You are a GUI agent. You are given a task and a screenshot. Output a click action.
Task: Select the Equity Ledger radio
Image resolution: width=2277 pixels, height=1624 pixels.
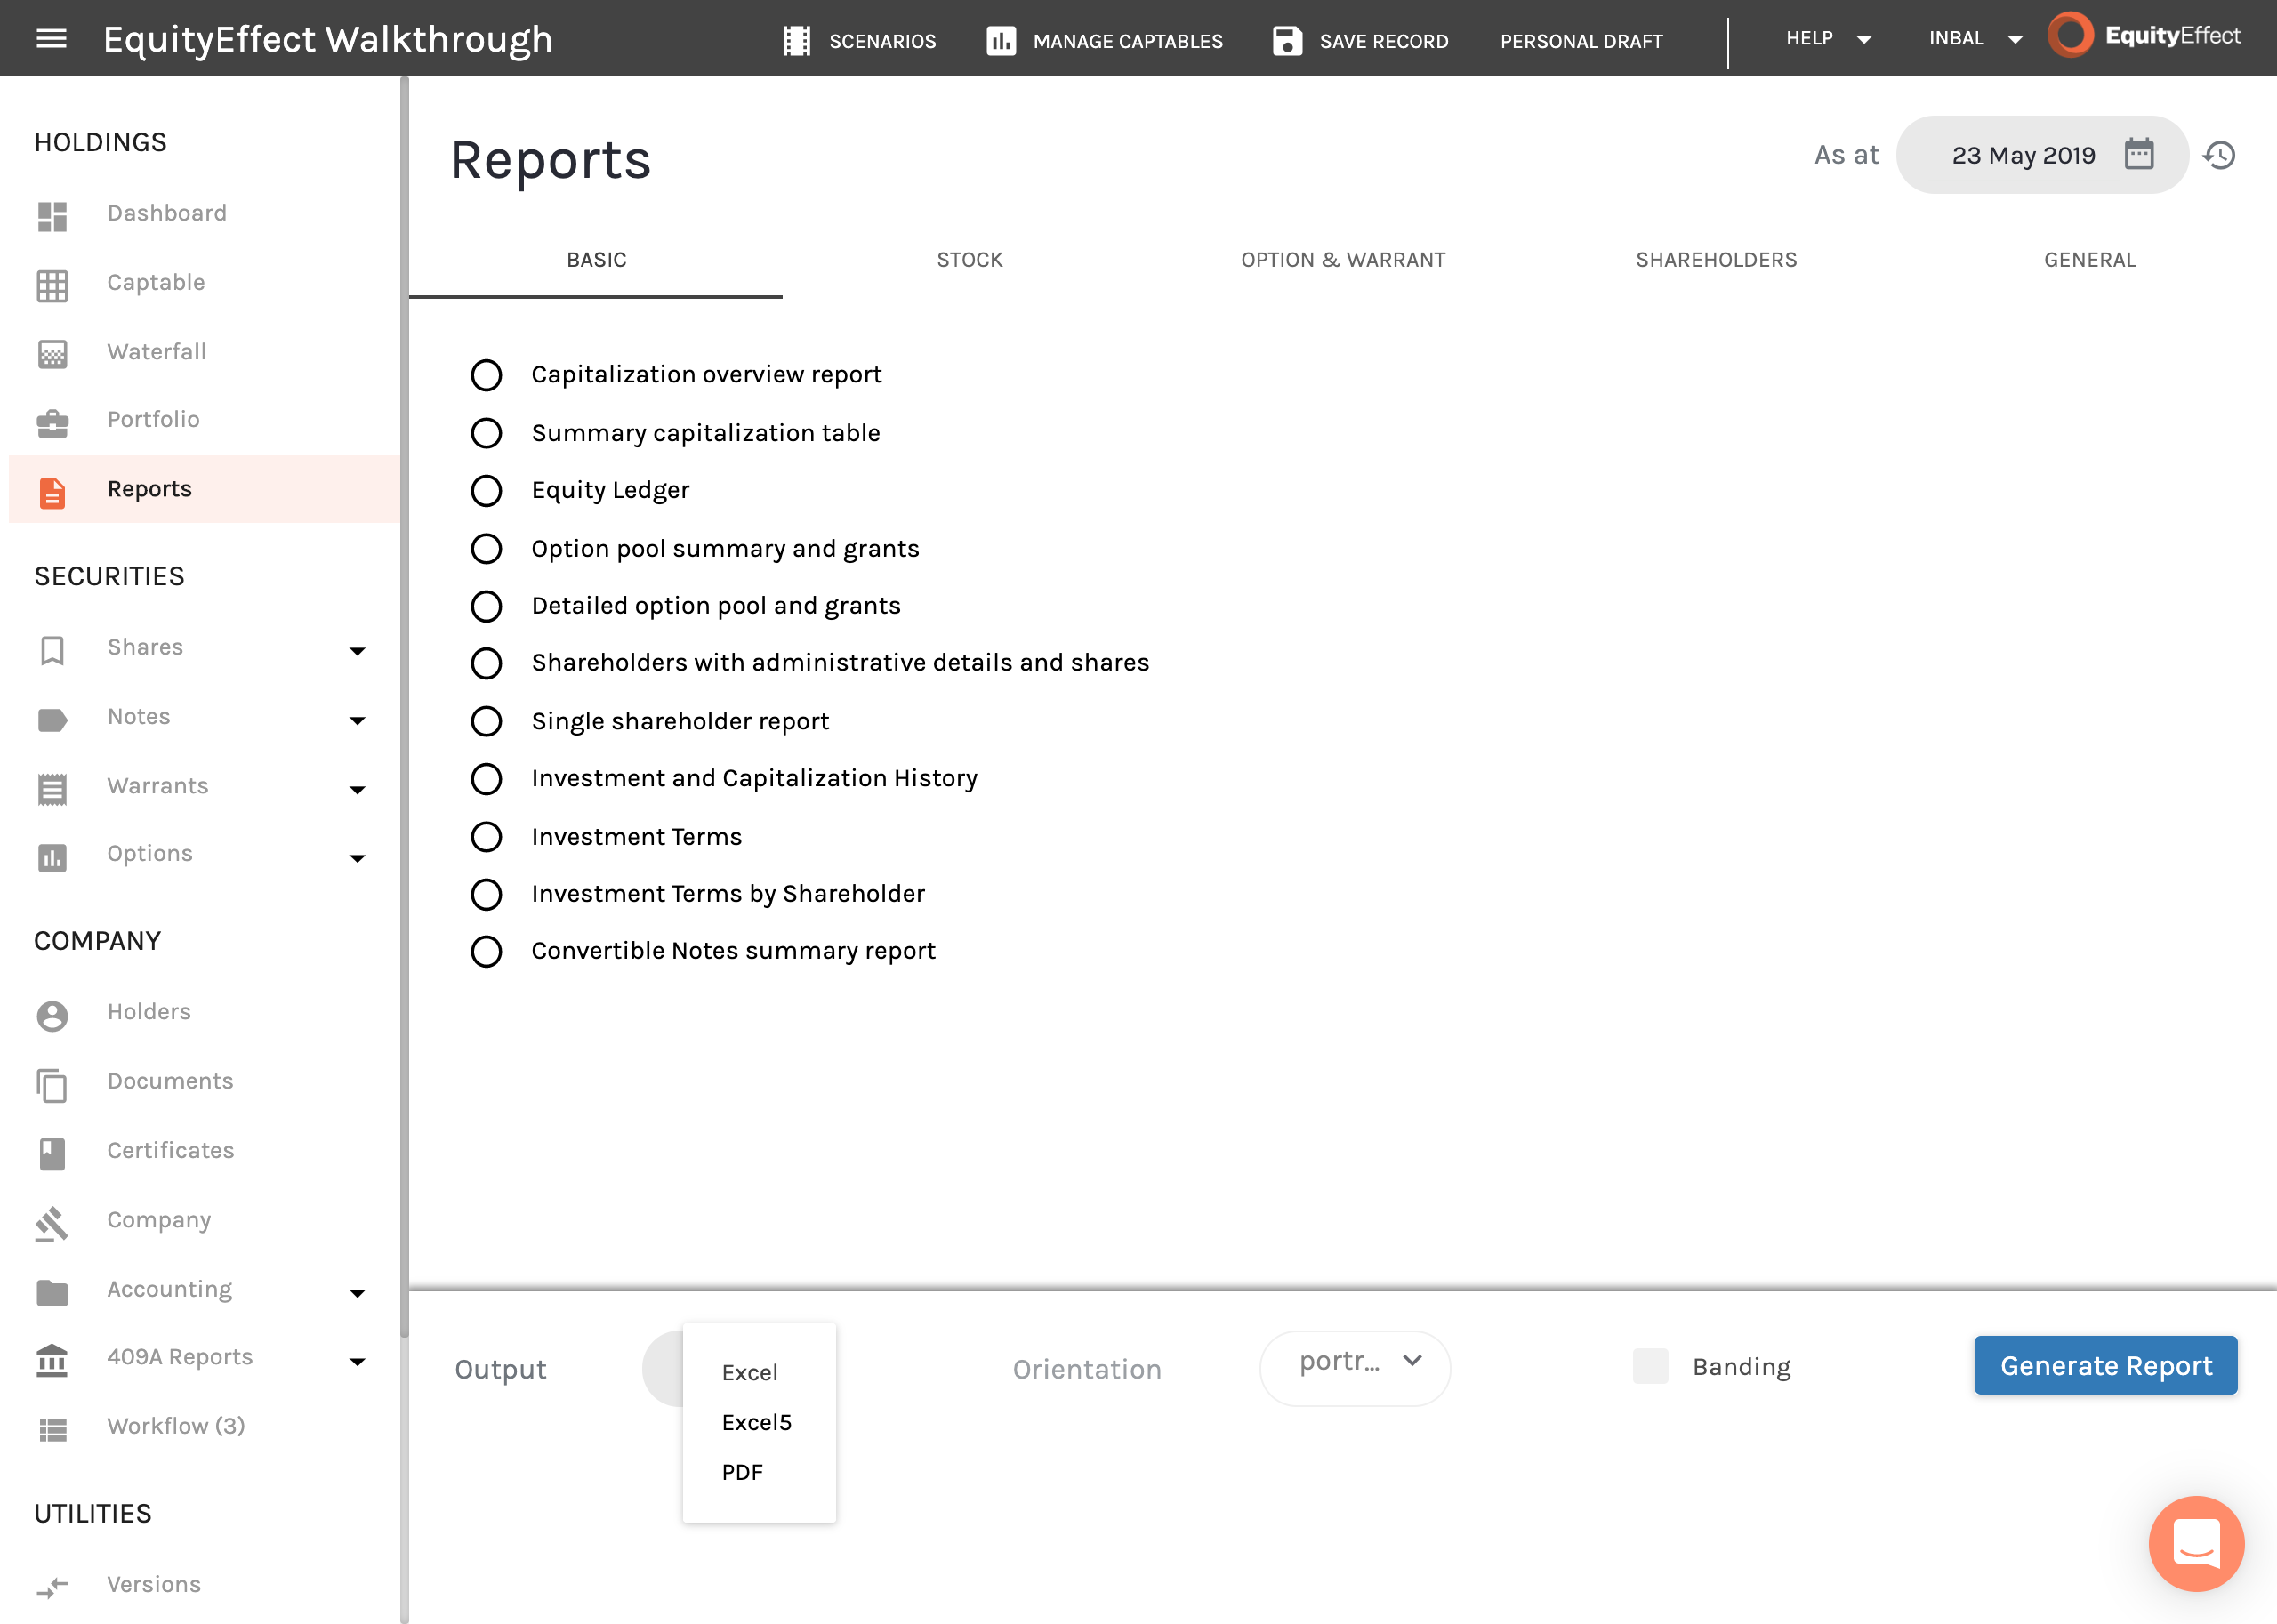486,491
